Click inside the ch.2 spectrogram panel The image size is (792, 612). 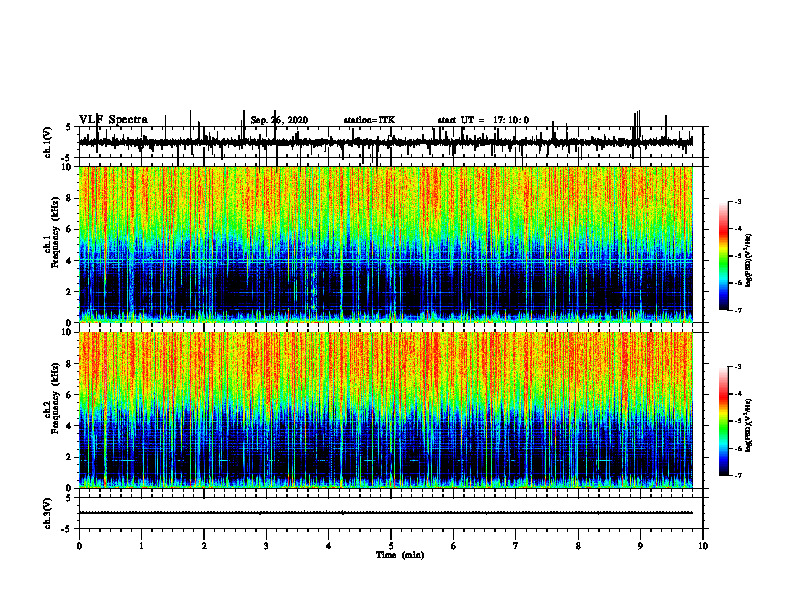coord(386,410)
